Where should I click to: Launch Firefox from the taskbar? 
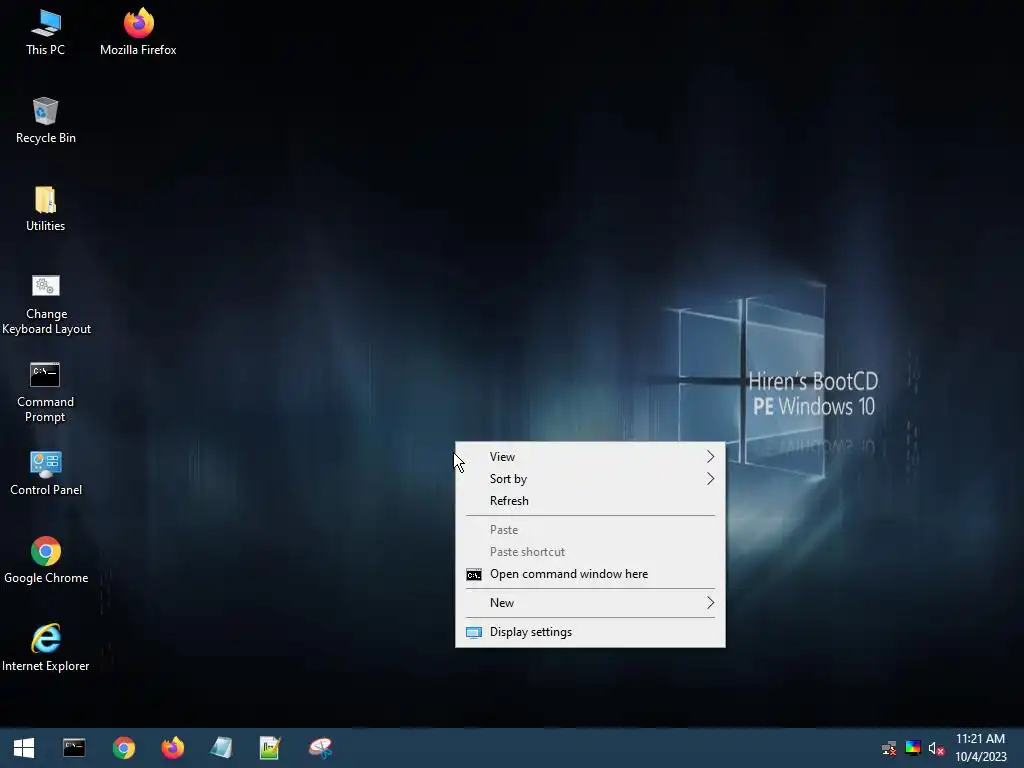(x=172, y=748)
